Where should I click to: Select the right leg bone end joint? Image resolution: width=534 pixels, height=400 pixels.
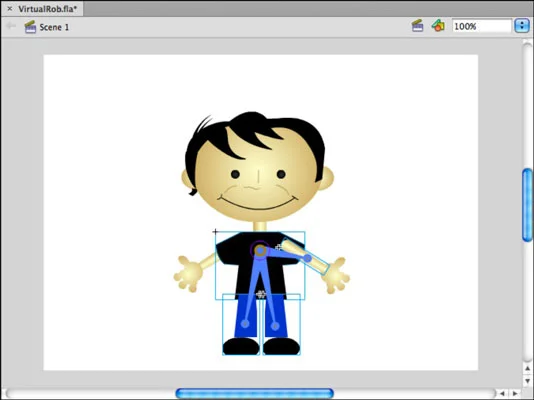pyautogui.click(x=275, y=326)
